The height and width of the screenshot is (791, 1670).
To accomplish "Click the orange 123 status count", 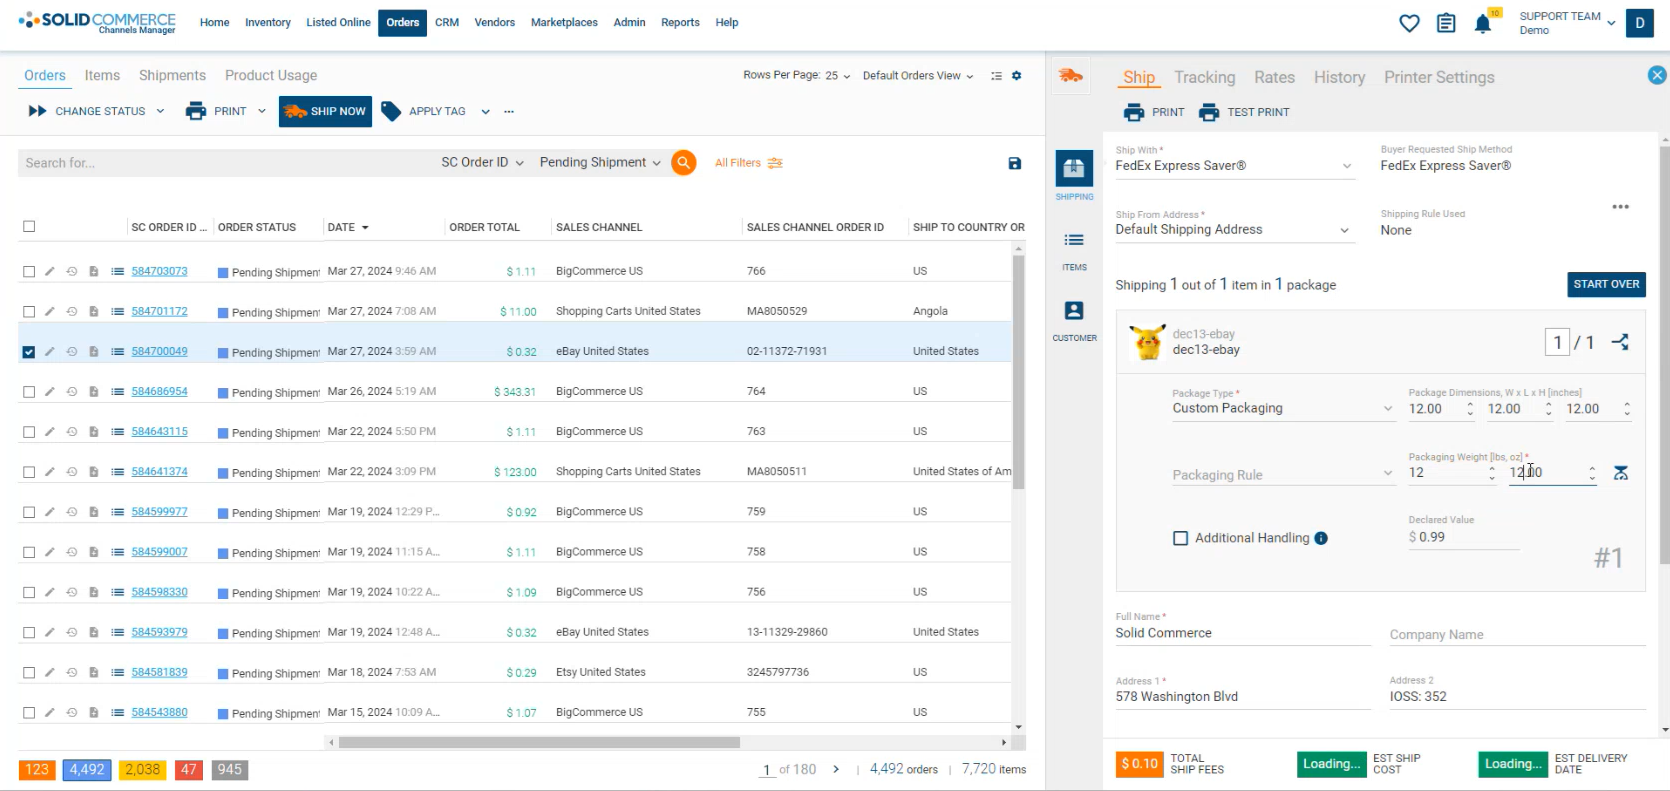I will [37, 769].
